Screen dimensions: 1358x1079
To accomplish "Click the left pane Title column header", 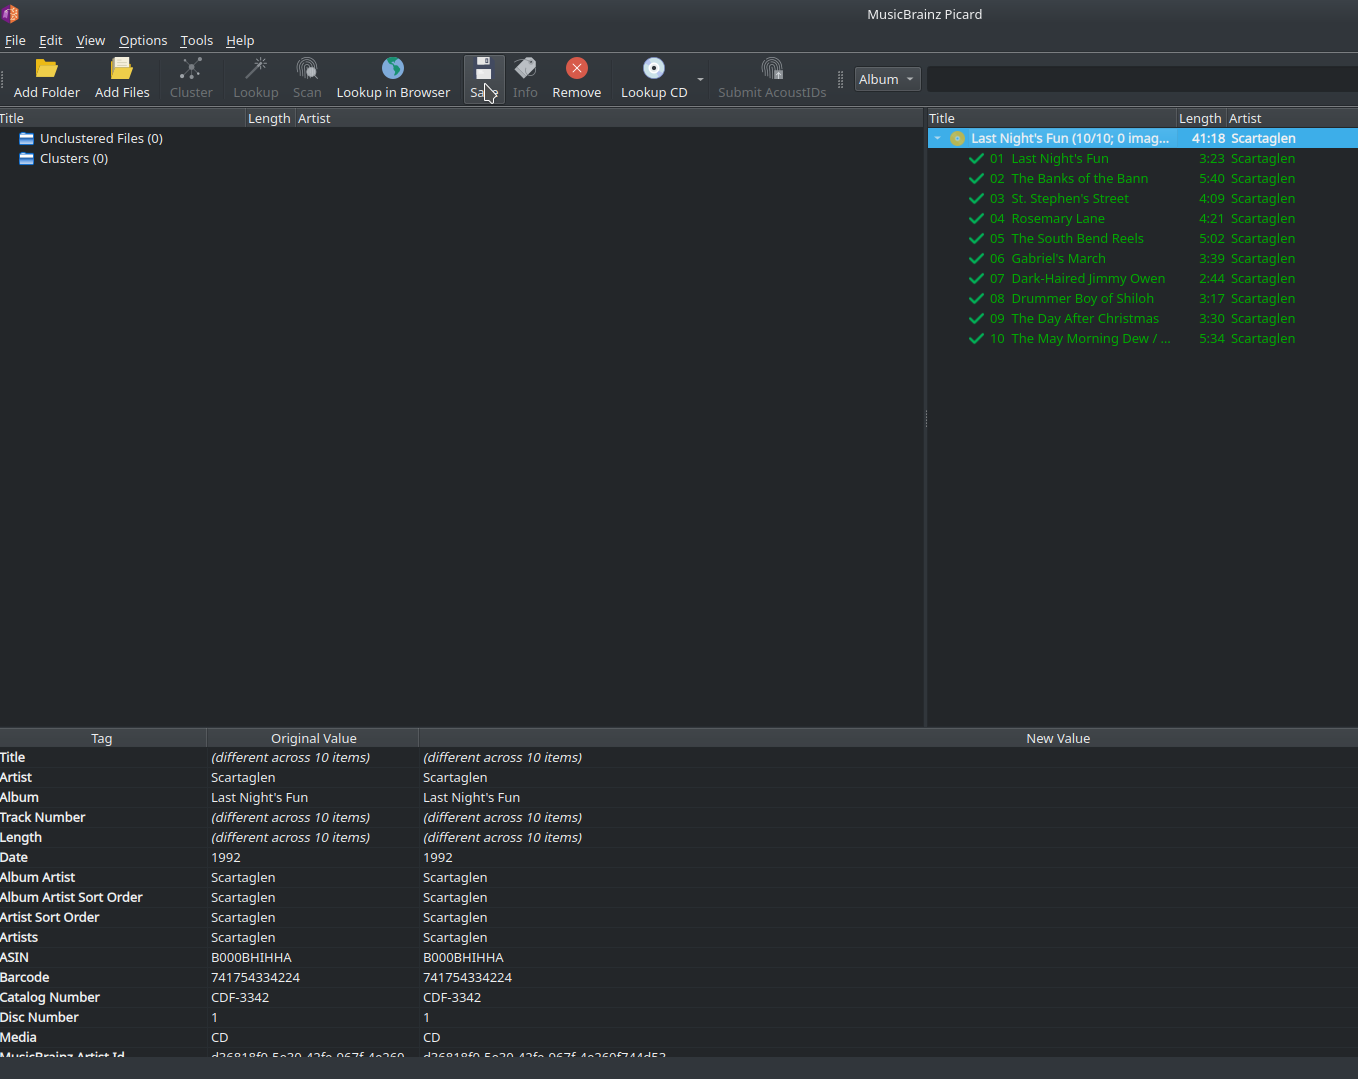I will [122, 118].
